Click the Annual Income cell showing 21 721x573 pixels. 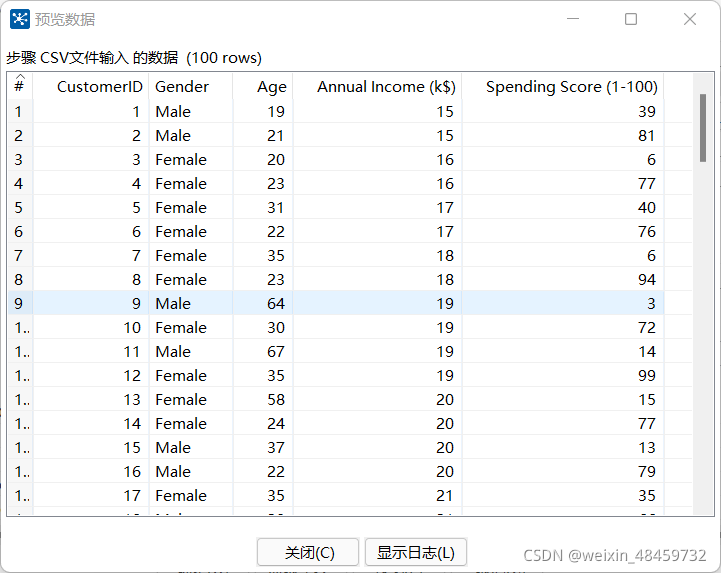[x=378, y=496]
